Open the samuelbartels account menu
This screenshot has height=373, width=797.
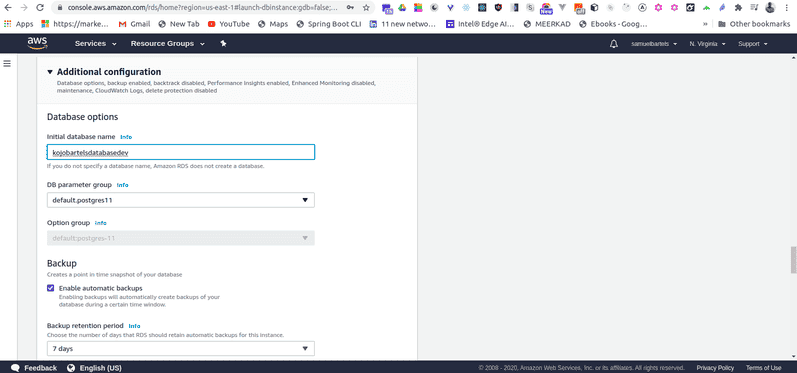click(x=654, y=44)
